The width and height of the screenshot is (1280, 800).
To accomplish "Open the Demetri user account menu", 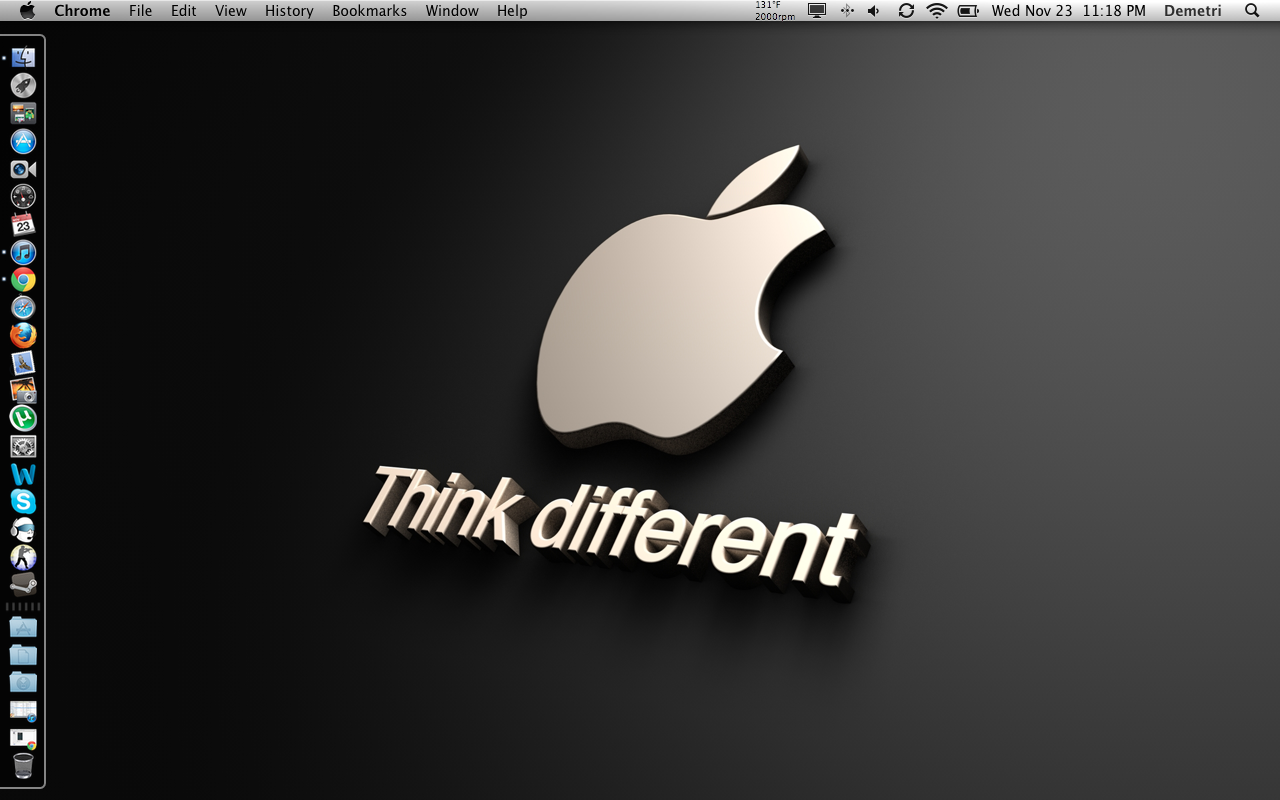I will pos(1193,11).
